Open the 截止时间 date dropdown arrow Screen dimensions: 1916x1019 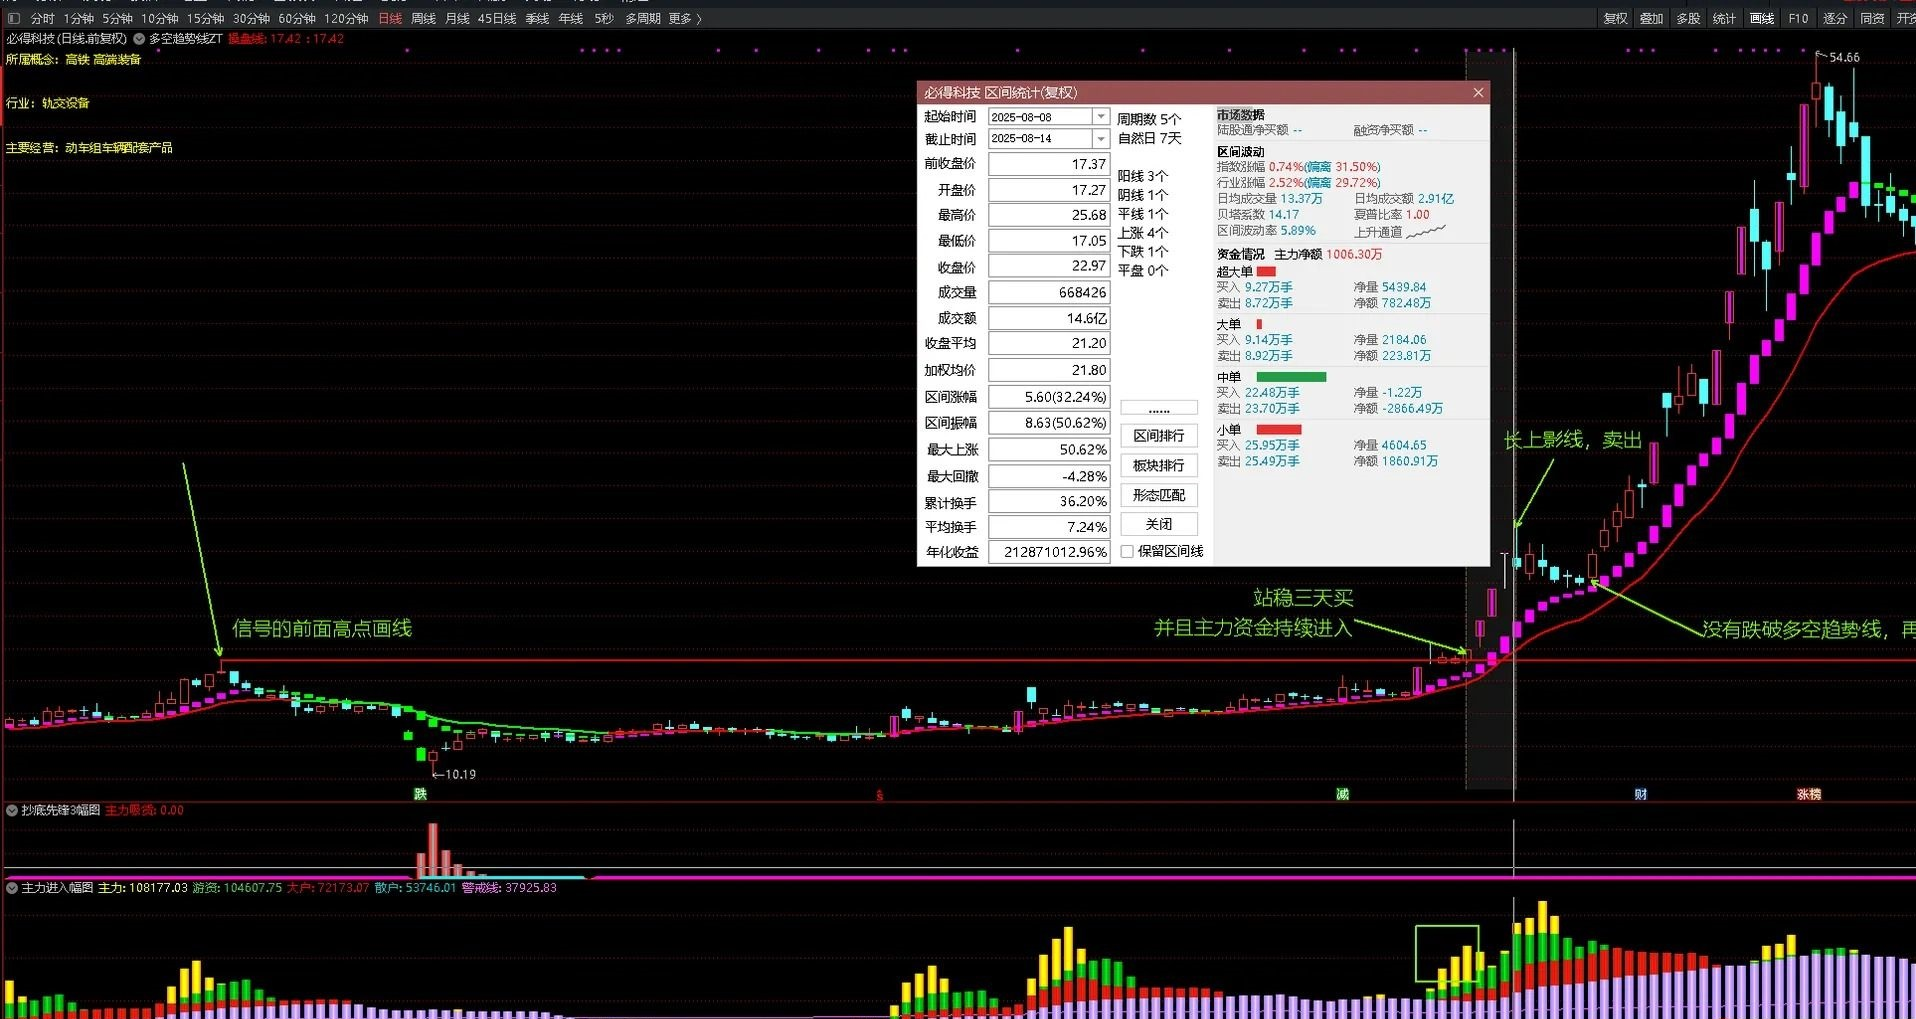(1100, 139)
